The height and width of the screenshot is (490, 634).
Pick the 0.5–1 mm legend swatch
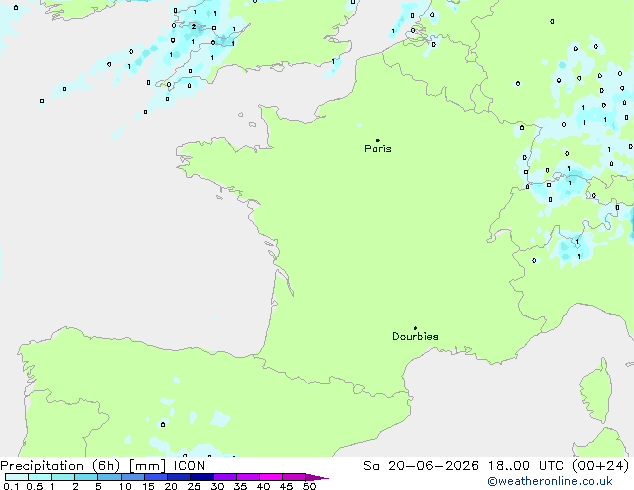coord(40,477)
